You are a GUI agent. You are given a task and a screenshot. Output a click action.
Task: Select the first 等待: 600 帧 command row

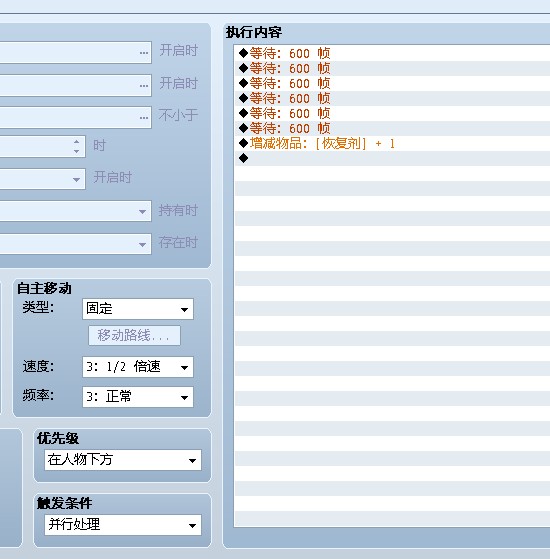(392, 53)
